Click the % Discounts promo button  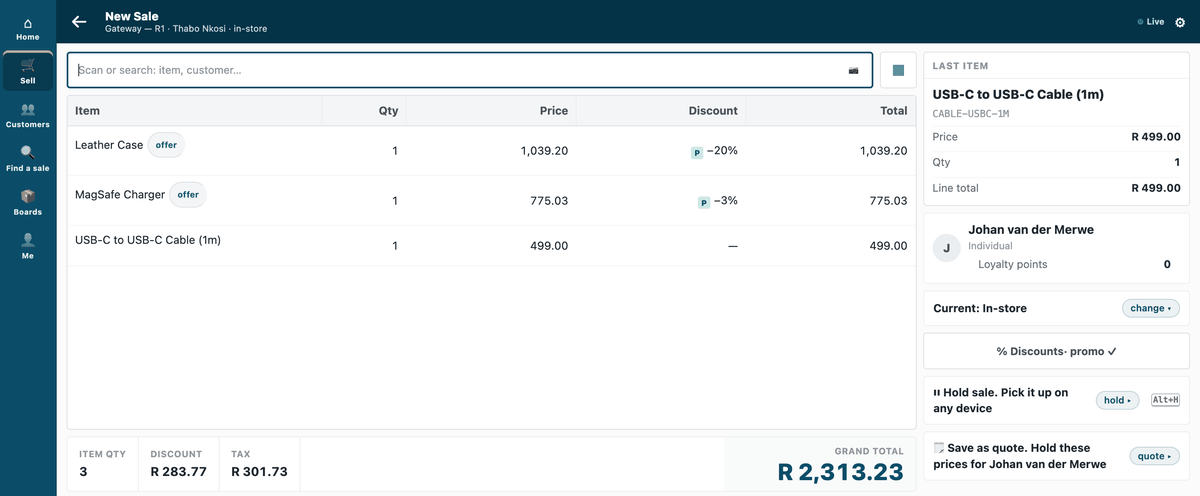point(1056,351)
